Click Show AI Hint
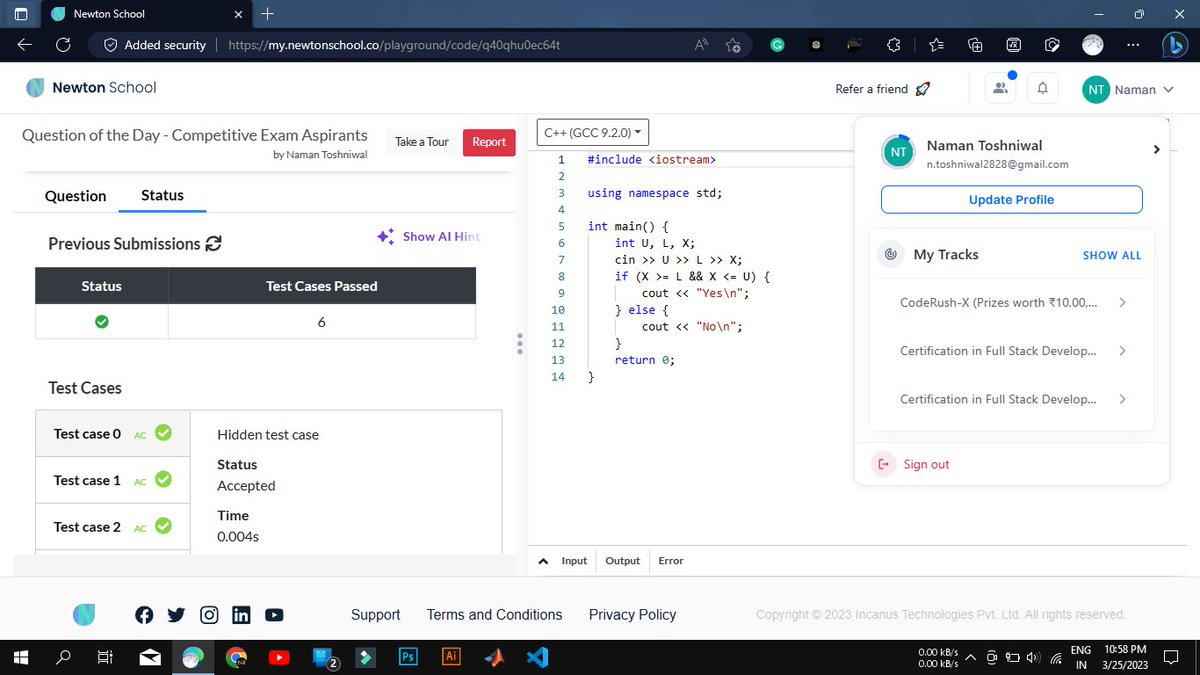 (429, 237)
